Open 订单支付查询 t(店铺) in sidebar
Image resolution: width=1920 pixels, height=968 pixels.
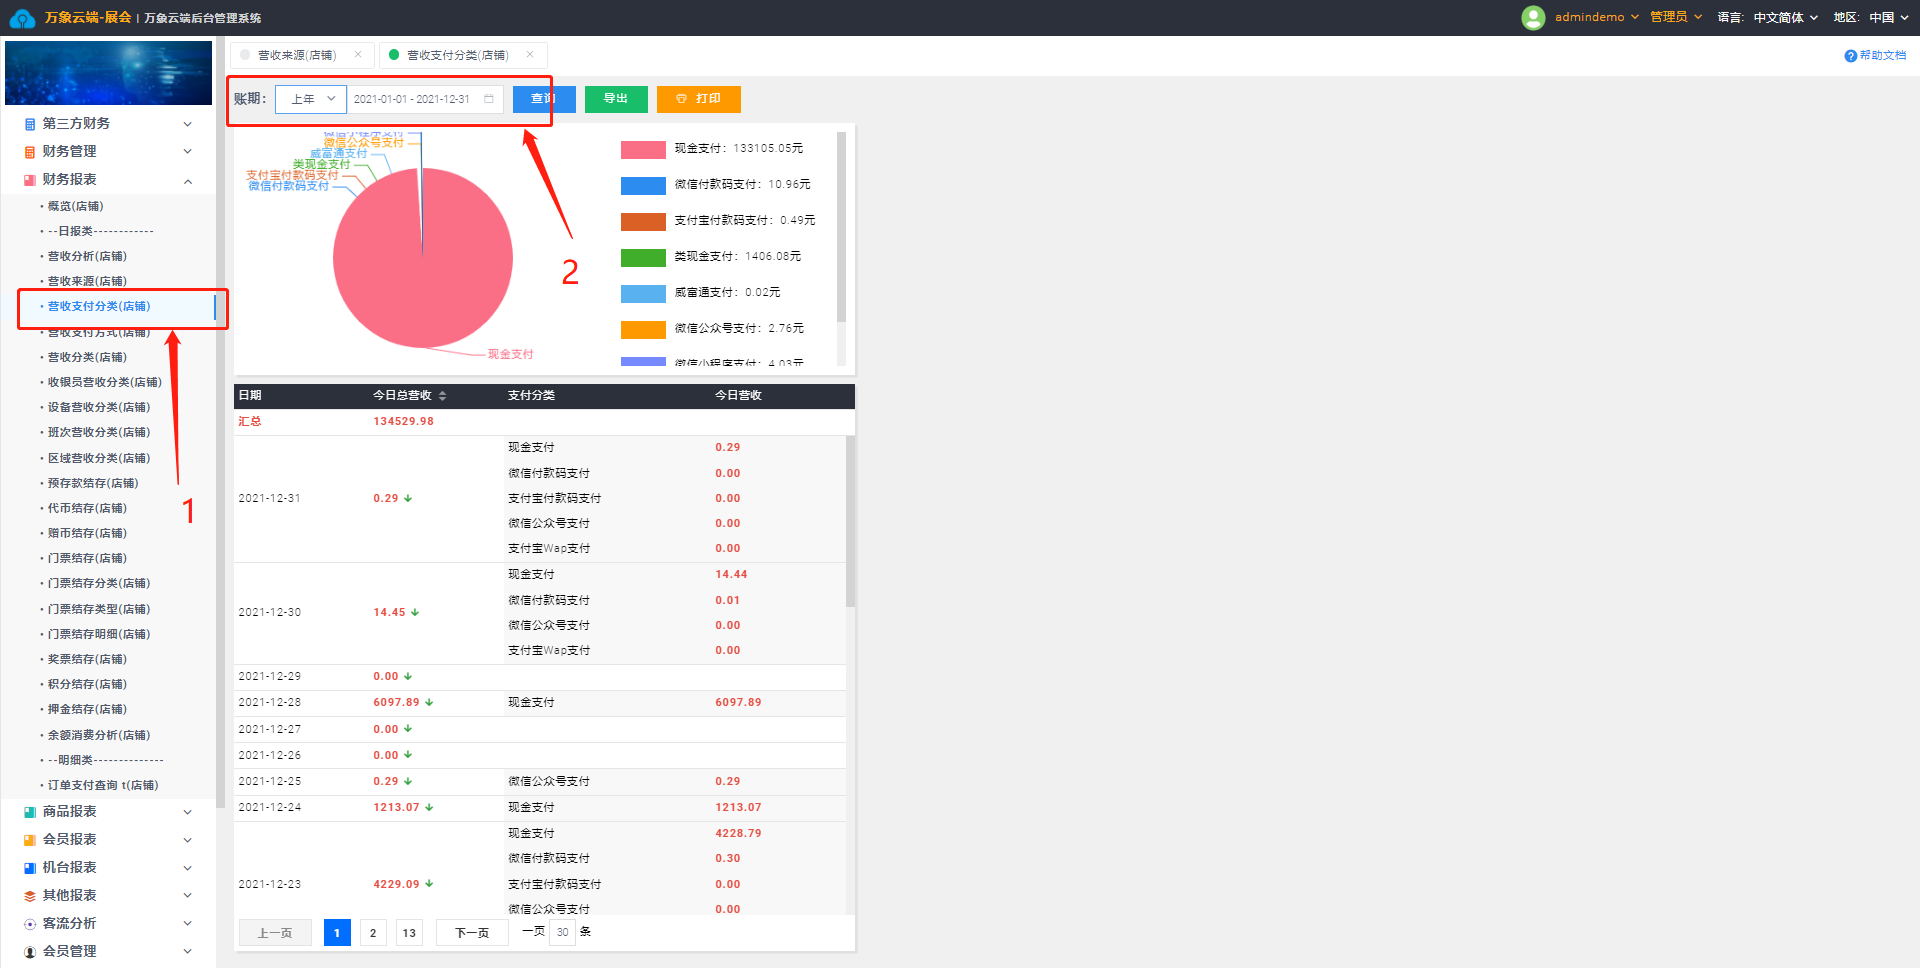click(103, 785)
